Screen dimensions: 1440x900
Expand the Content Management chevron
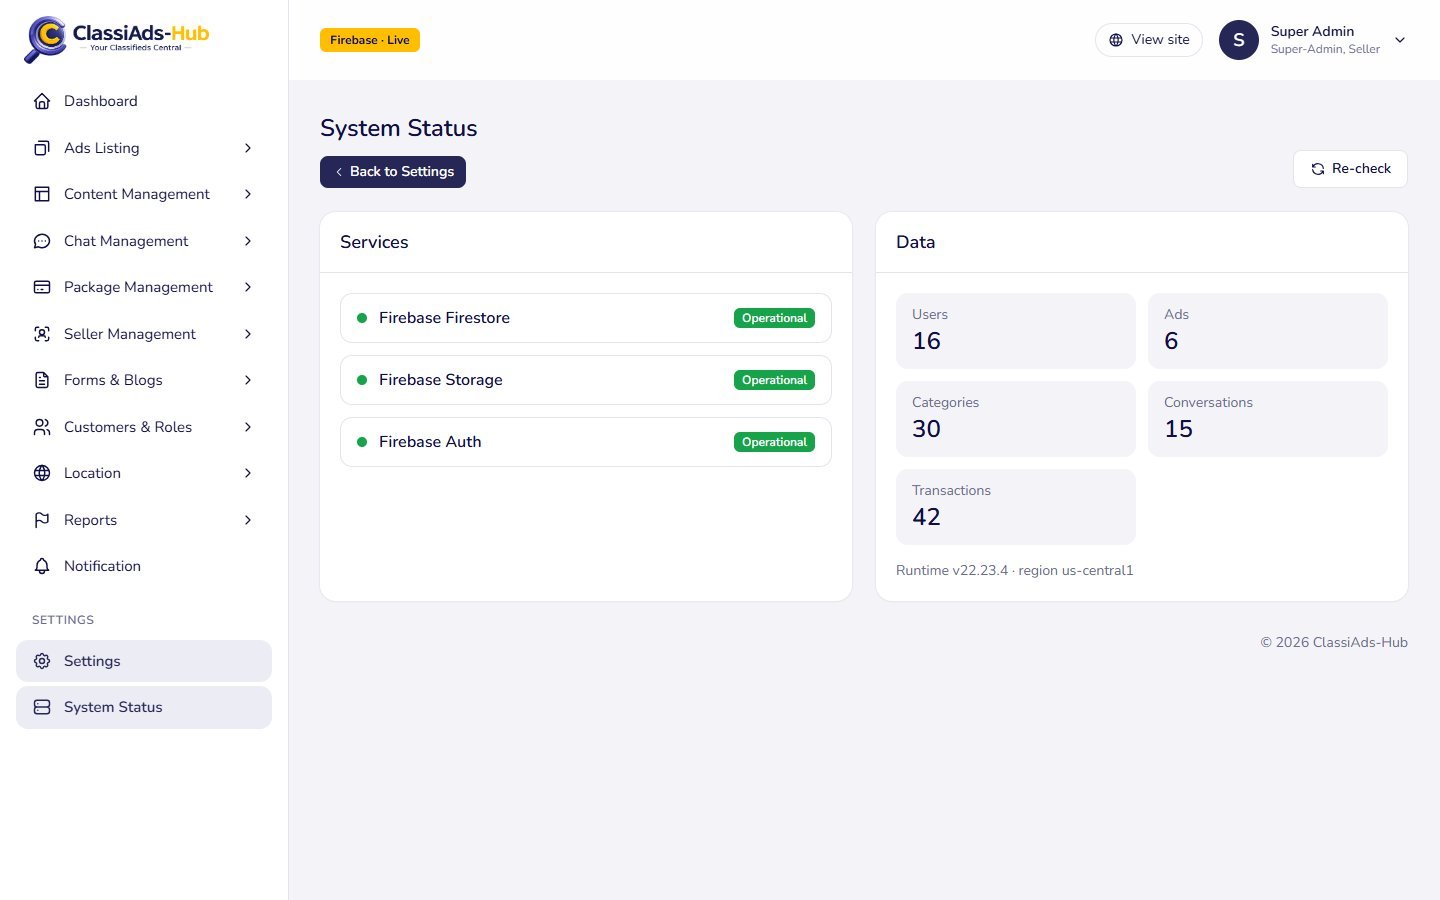248,194
